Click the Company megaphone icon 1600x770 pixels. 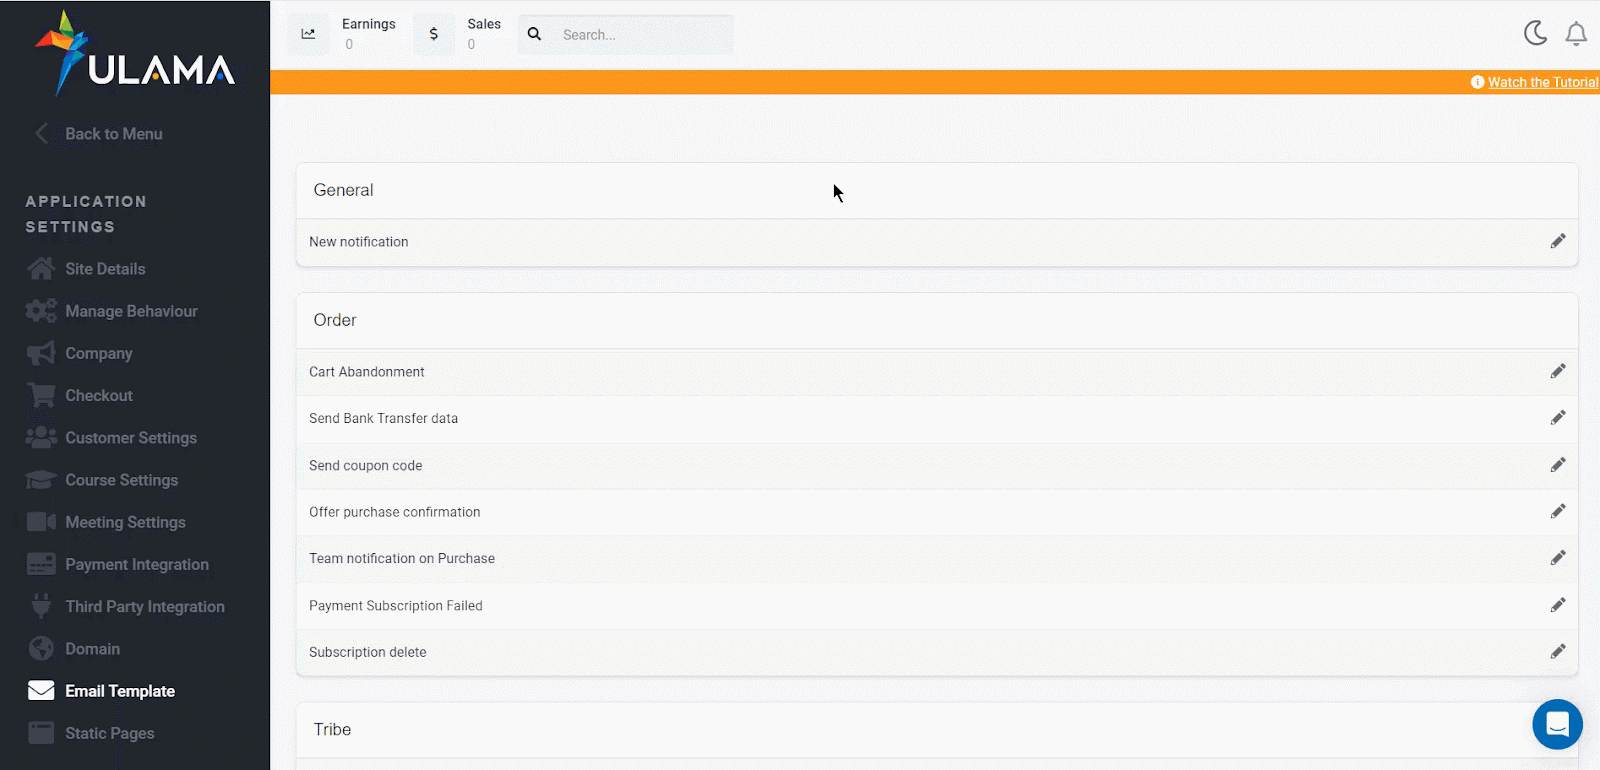(x=41, y=353)
